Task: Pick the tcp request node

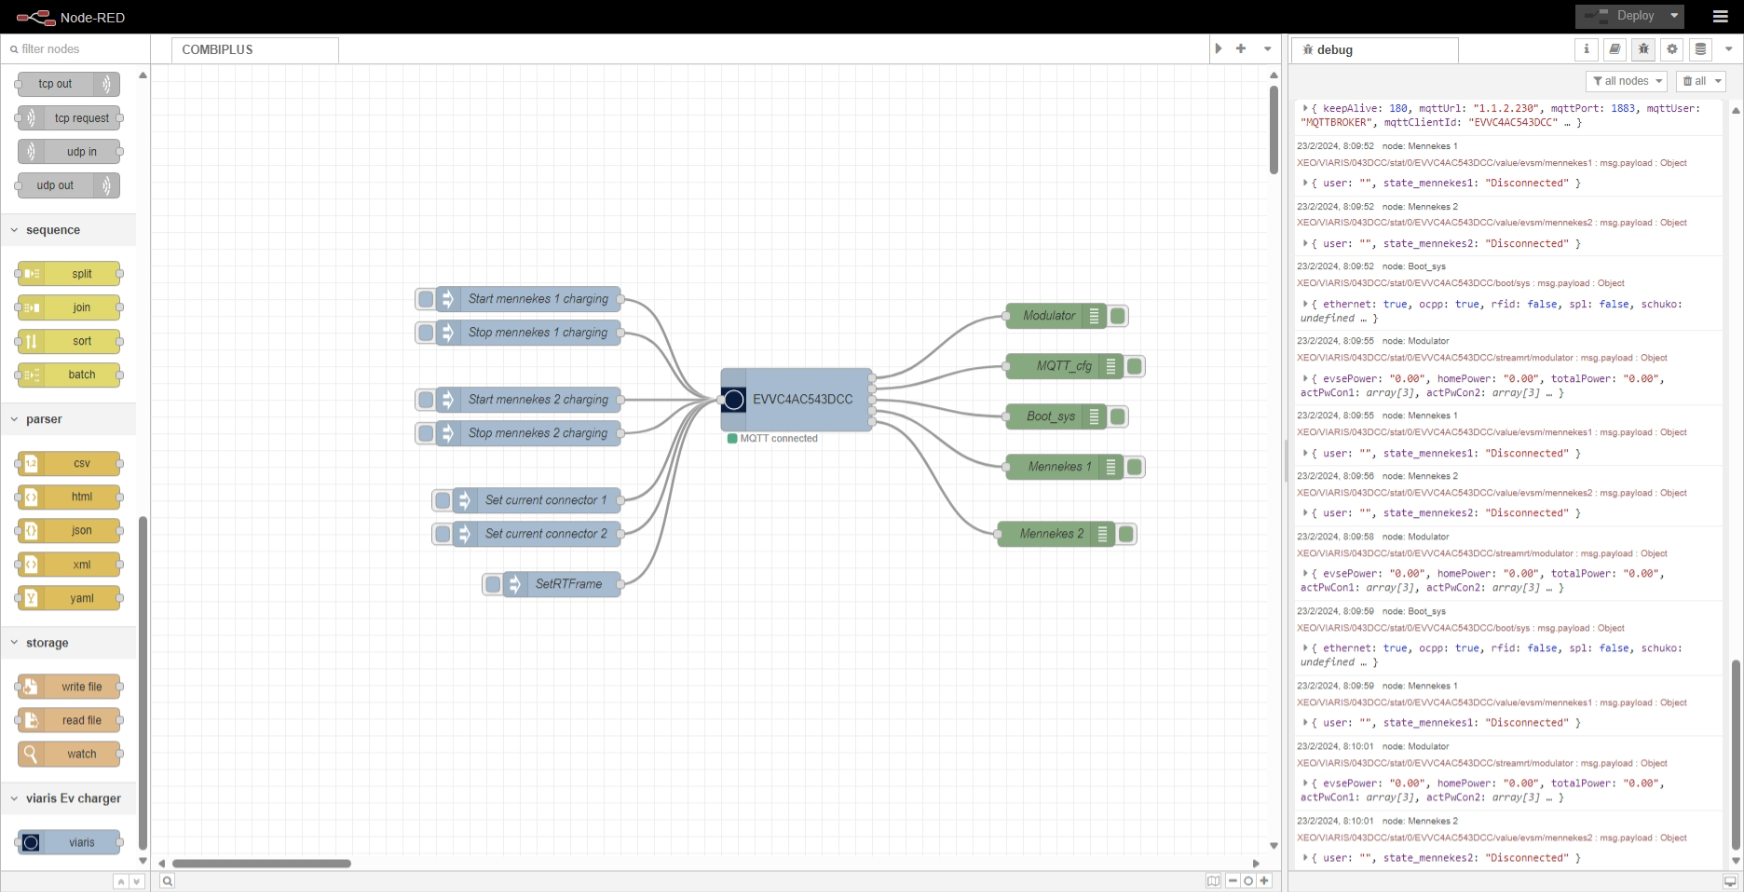Action: point(69,118)
